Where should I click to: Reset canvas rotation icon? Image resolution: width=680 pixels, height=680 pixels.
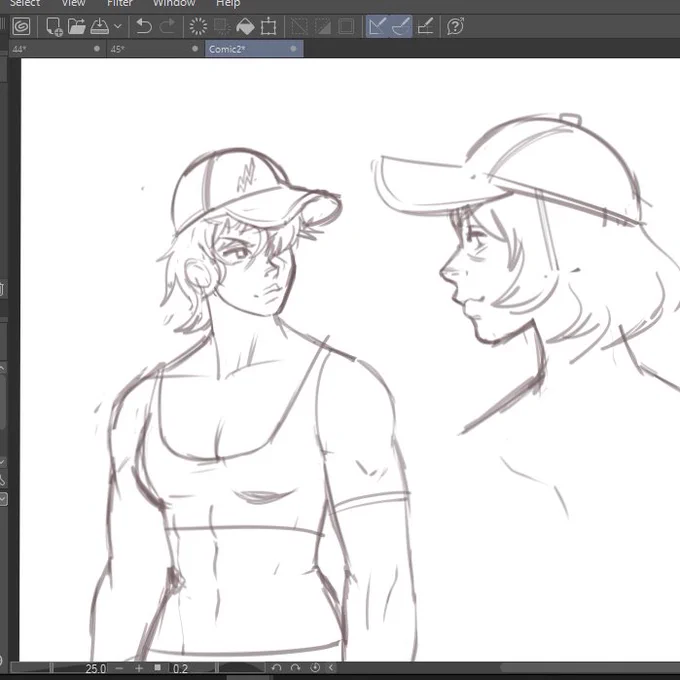pyautogui.click(x=315, y=668)
